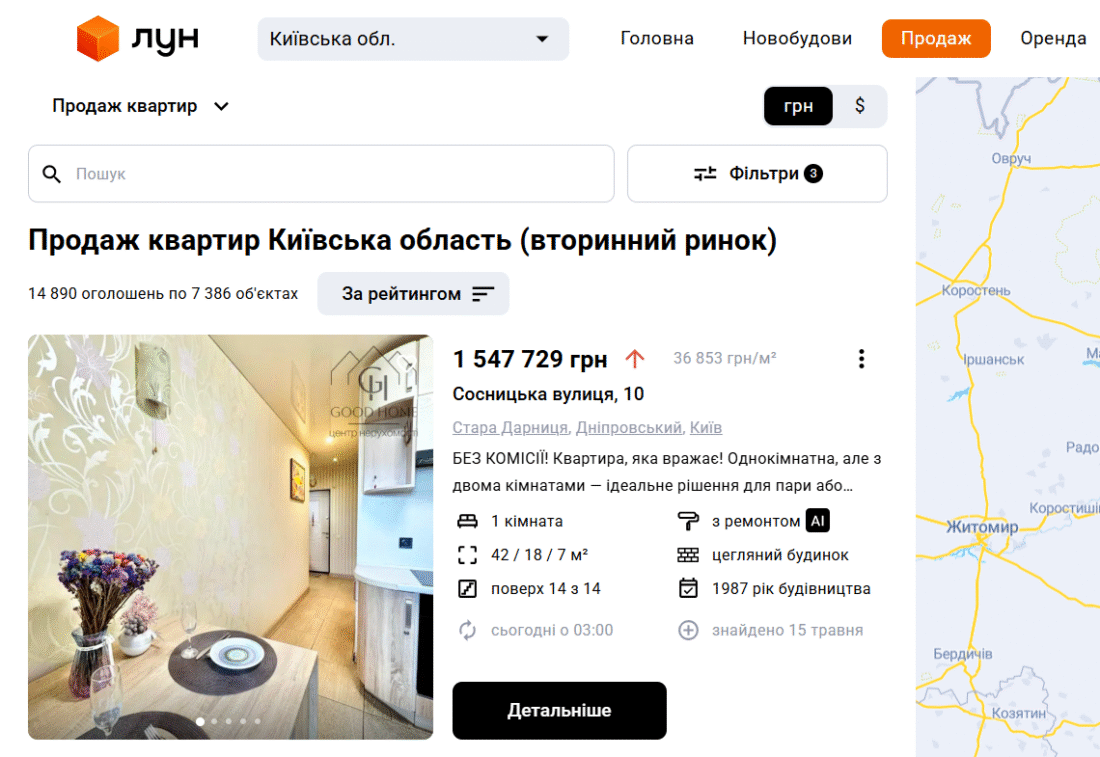The height and width of the screenshot is (757, 1100).
Task: Open the Київська обл. region dropdown
Action: pyautogui.click(x=413, y=39)
